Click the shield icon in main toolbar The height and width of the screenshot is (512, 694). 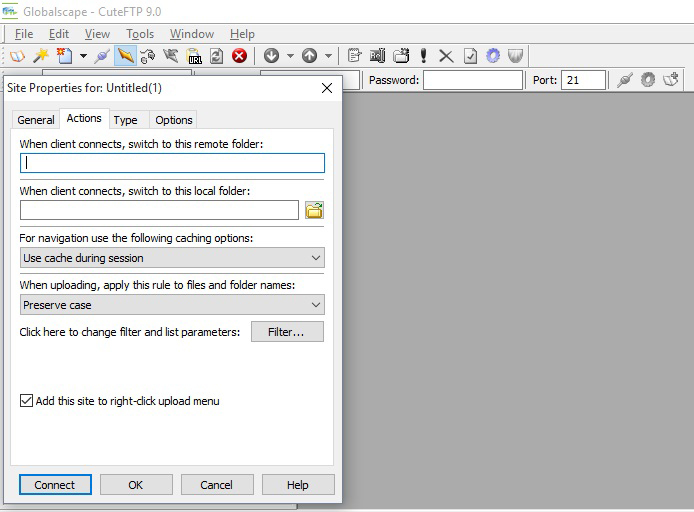(x=515, y=56)
